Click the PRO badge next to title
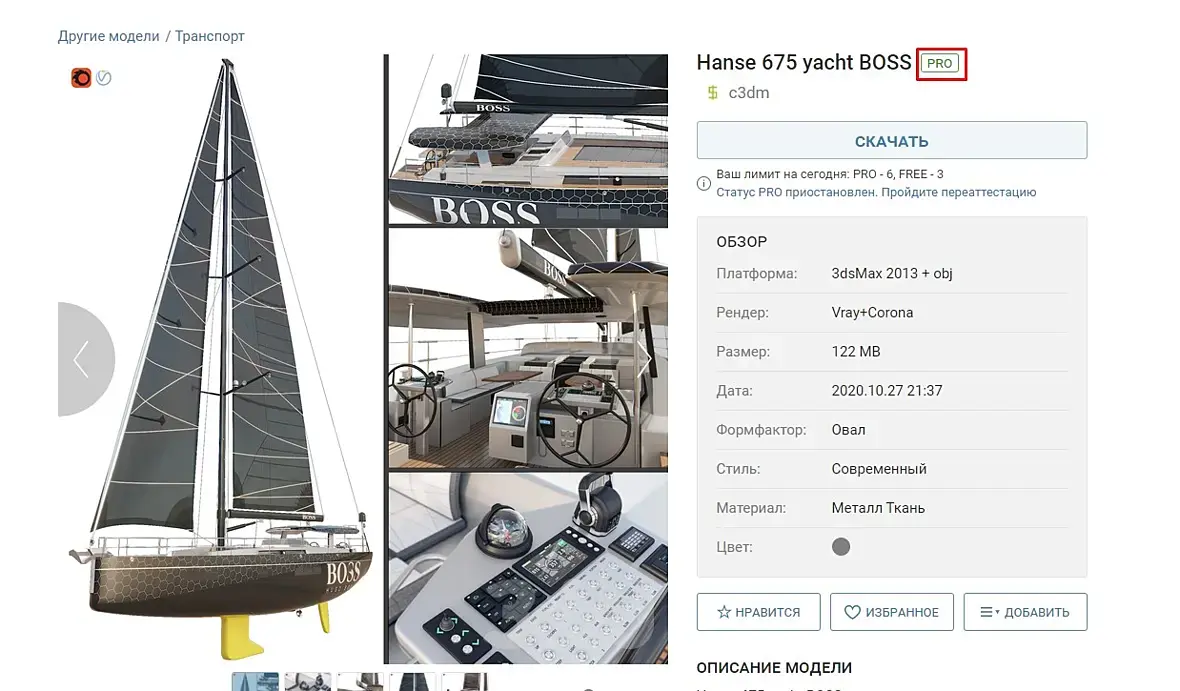The width and height of the screenshot is (1180, 691). (940, 63)
